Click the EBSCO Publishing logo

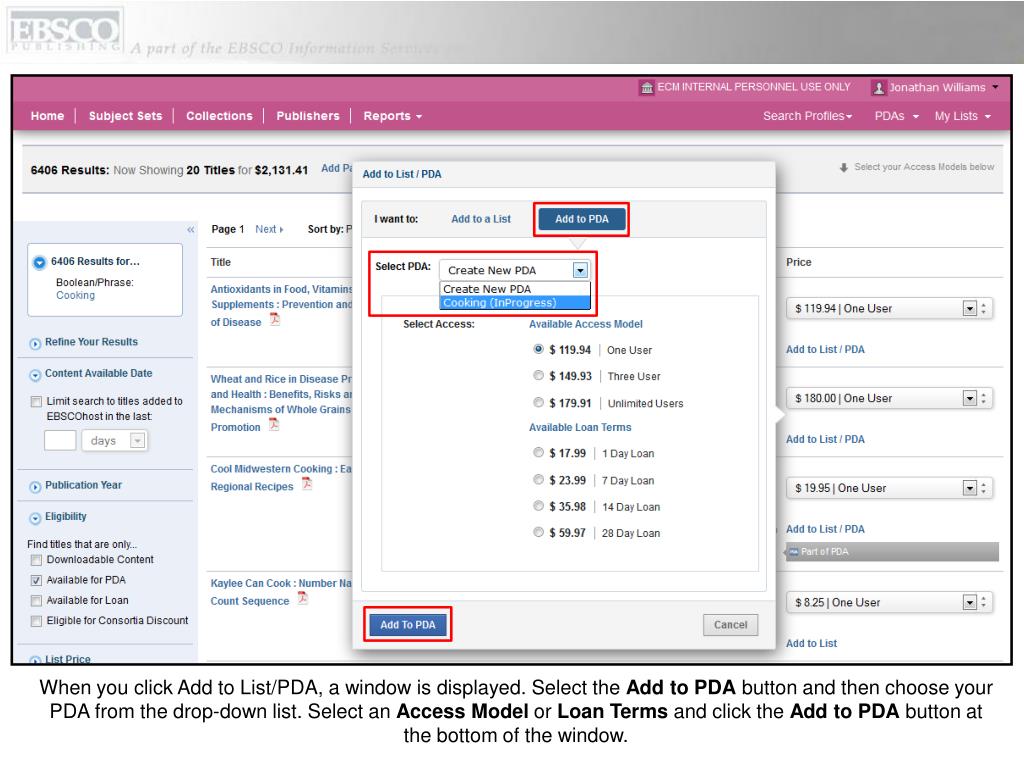63,32
